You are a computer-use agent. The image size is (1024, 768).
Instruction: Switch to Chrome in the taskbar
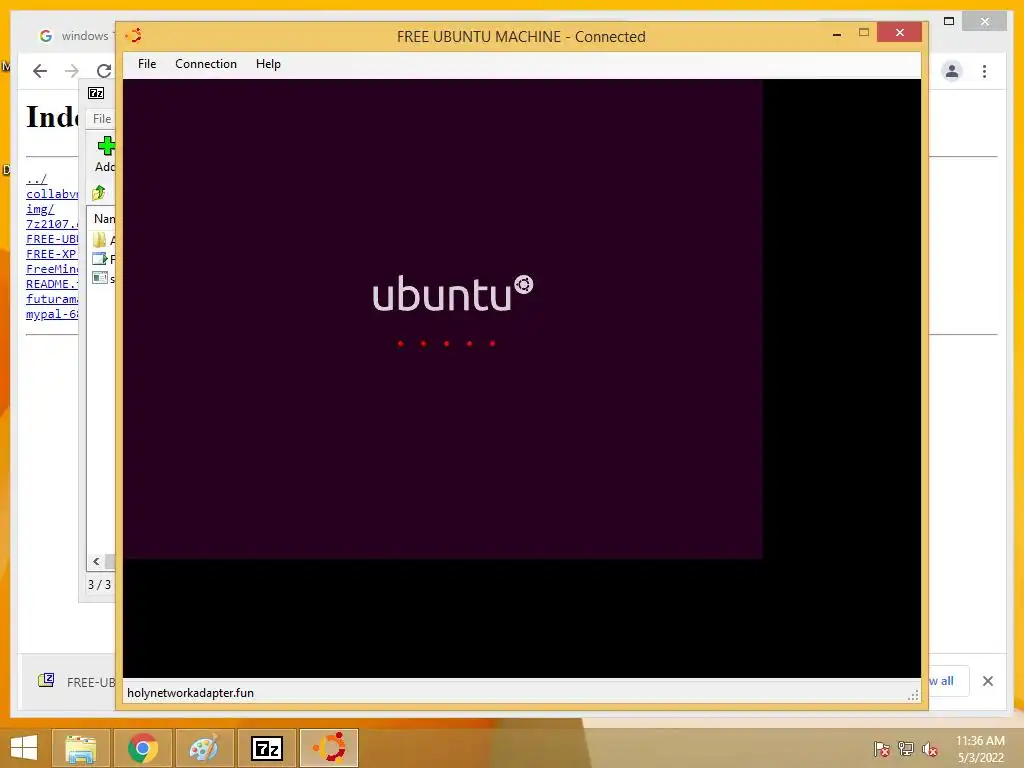[x=143, y=748]
